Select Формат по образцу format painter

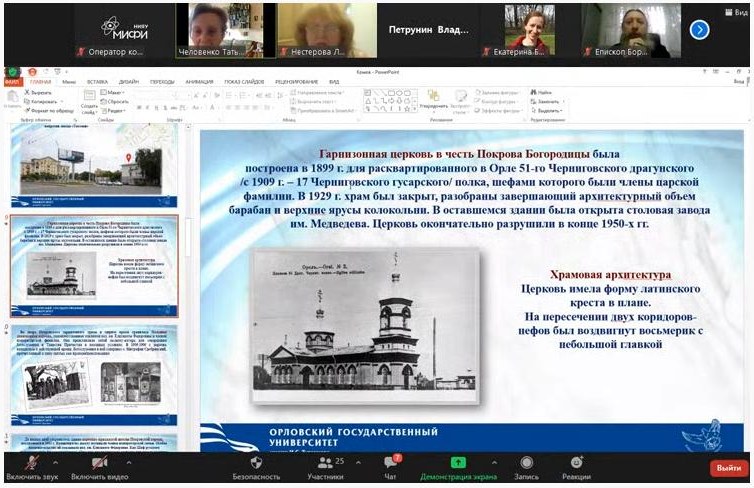pyautogui.click(x=48, y=110)
